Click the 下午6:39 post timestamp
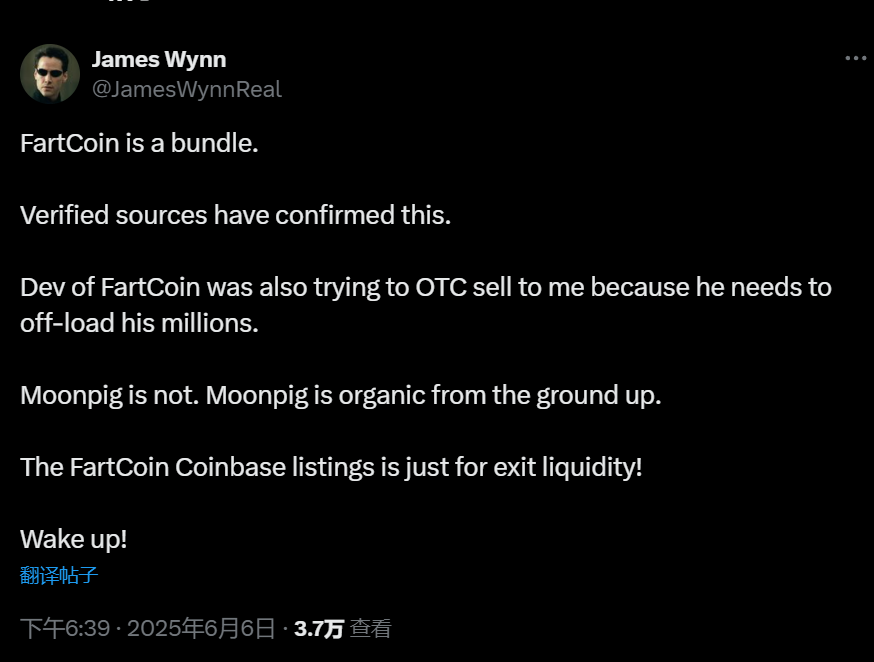The image size is (874, 662). 65,629
